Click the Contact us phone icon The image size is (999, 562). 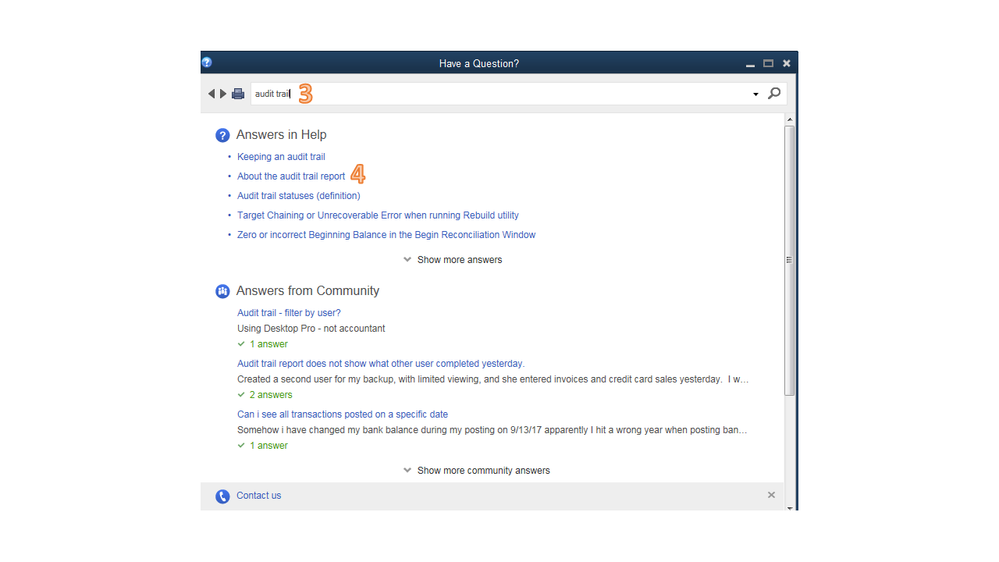(x=222, y=496)
